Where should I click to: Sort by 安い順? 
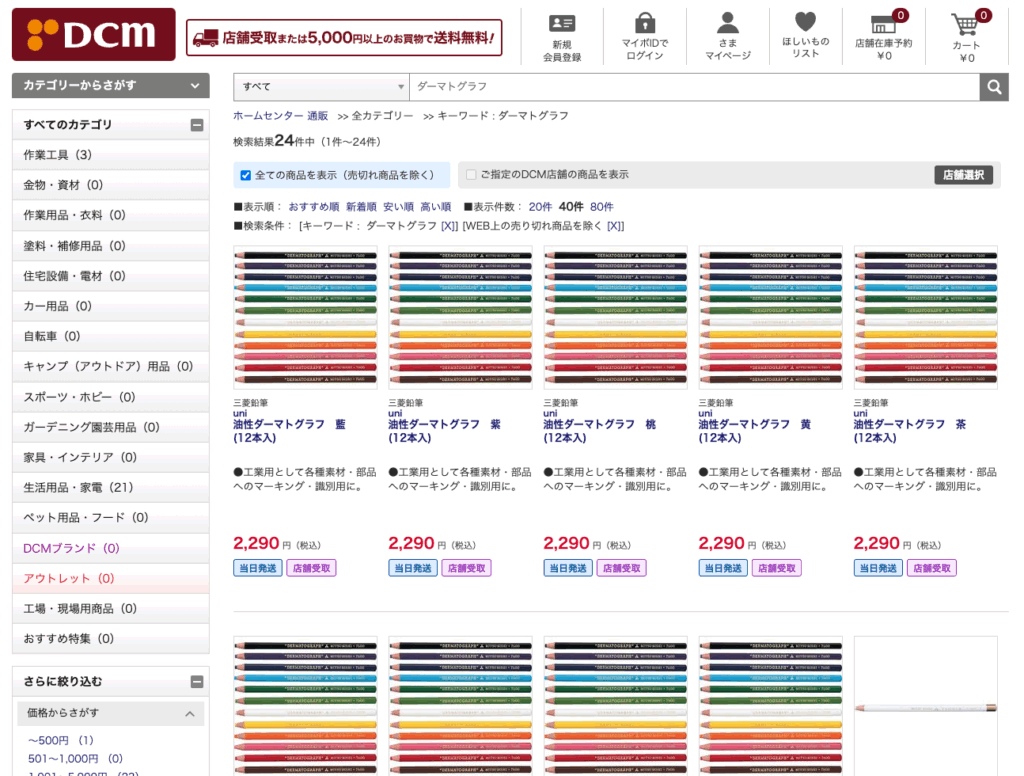398,207
